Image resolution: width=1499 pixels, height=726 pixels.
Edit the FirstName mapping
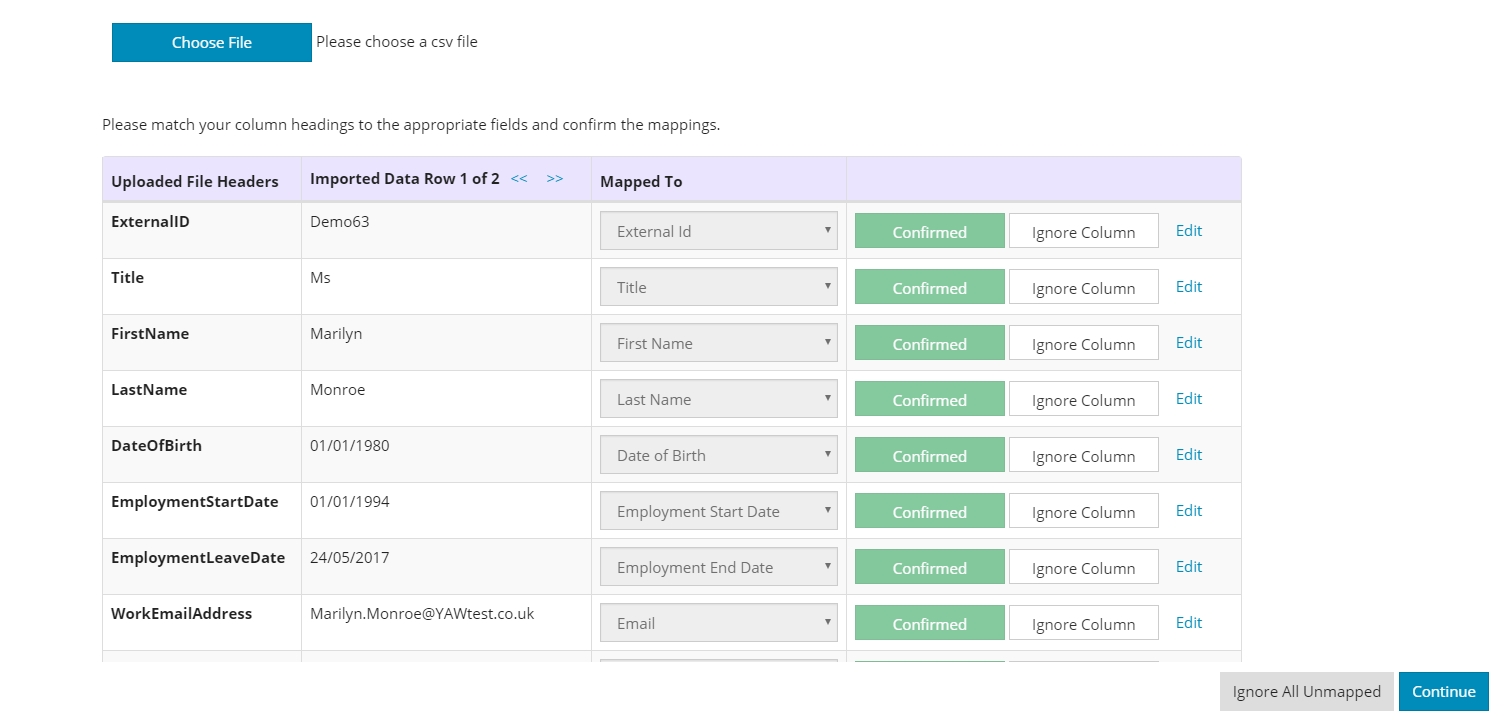point(1188,342)
